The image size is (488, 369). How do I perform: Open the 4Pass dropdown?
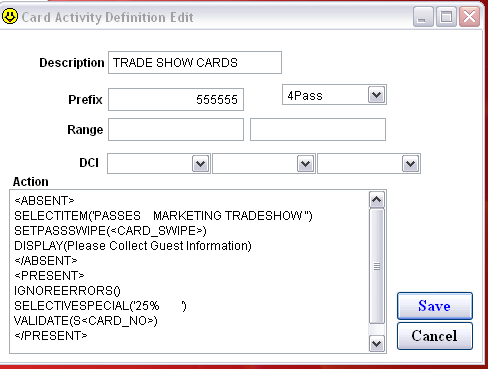pos(376,95)
